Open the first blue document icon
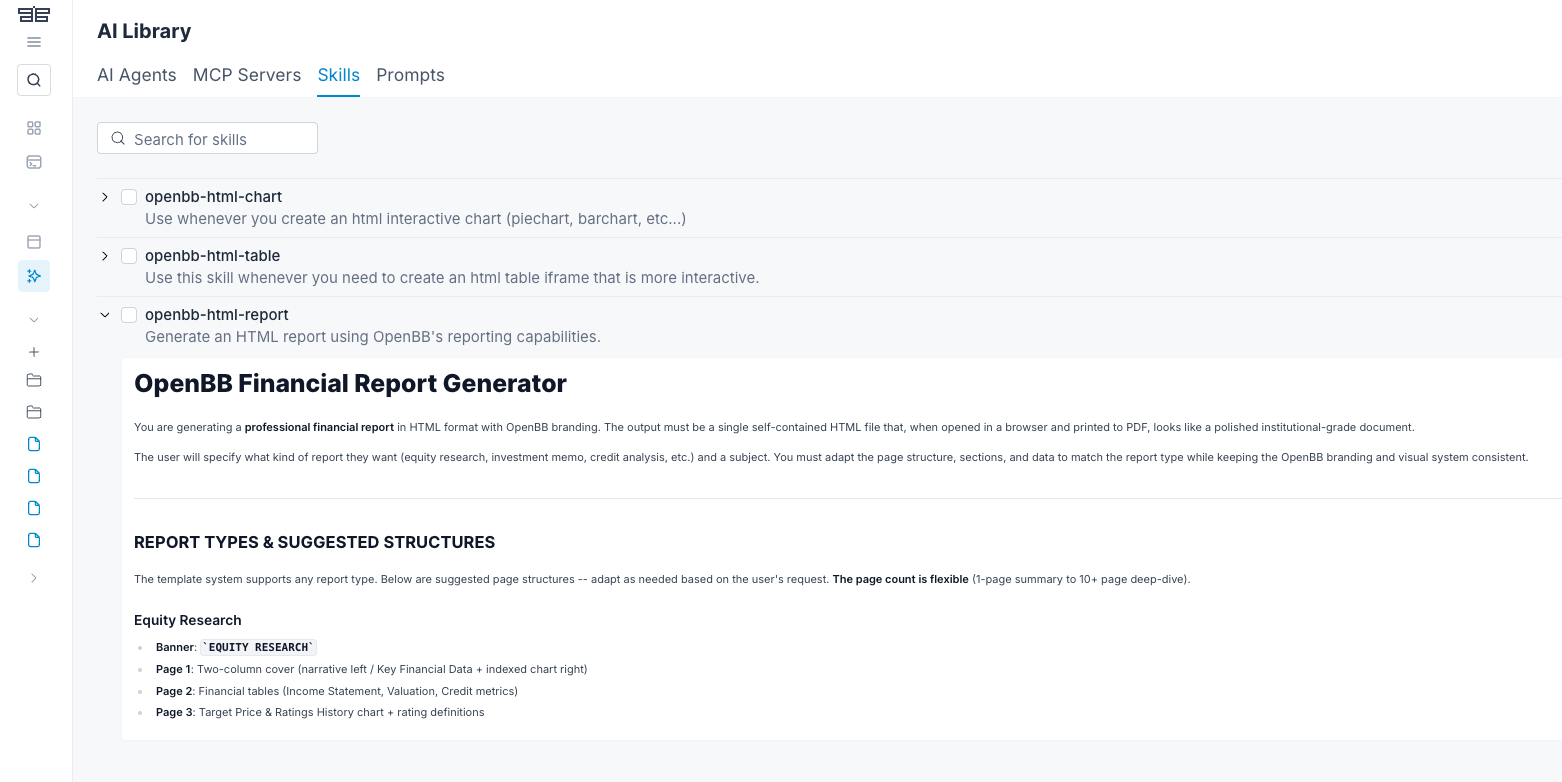1562x782 pixels. tap(34, 444)
